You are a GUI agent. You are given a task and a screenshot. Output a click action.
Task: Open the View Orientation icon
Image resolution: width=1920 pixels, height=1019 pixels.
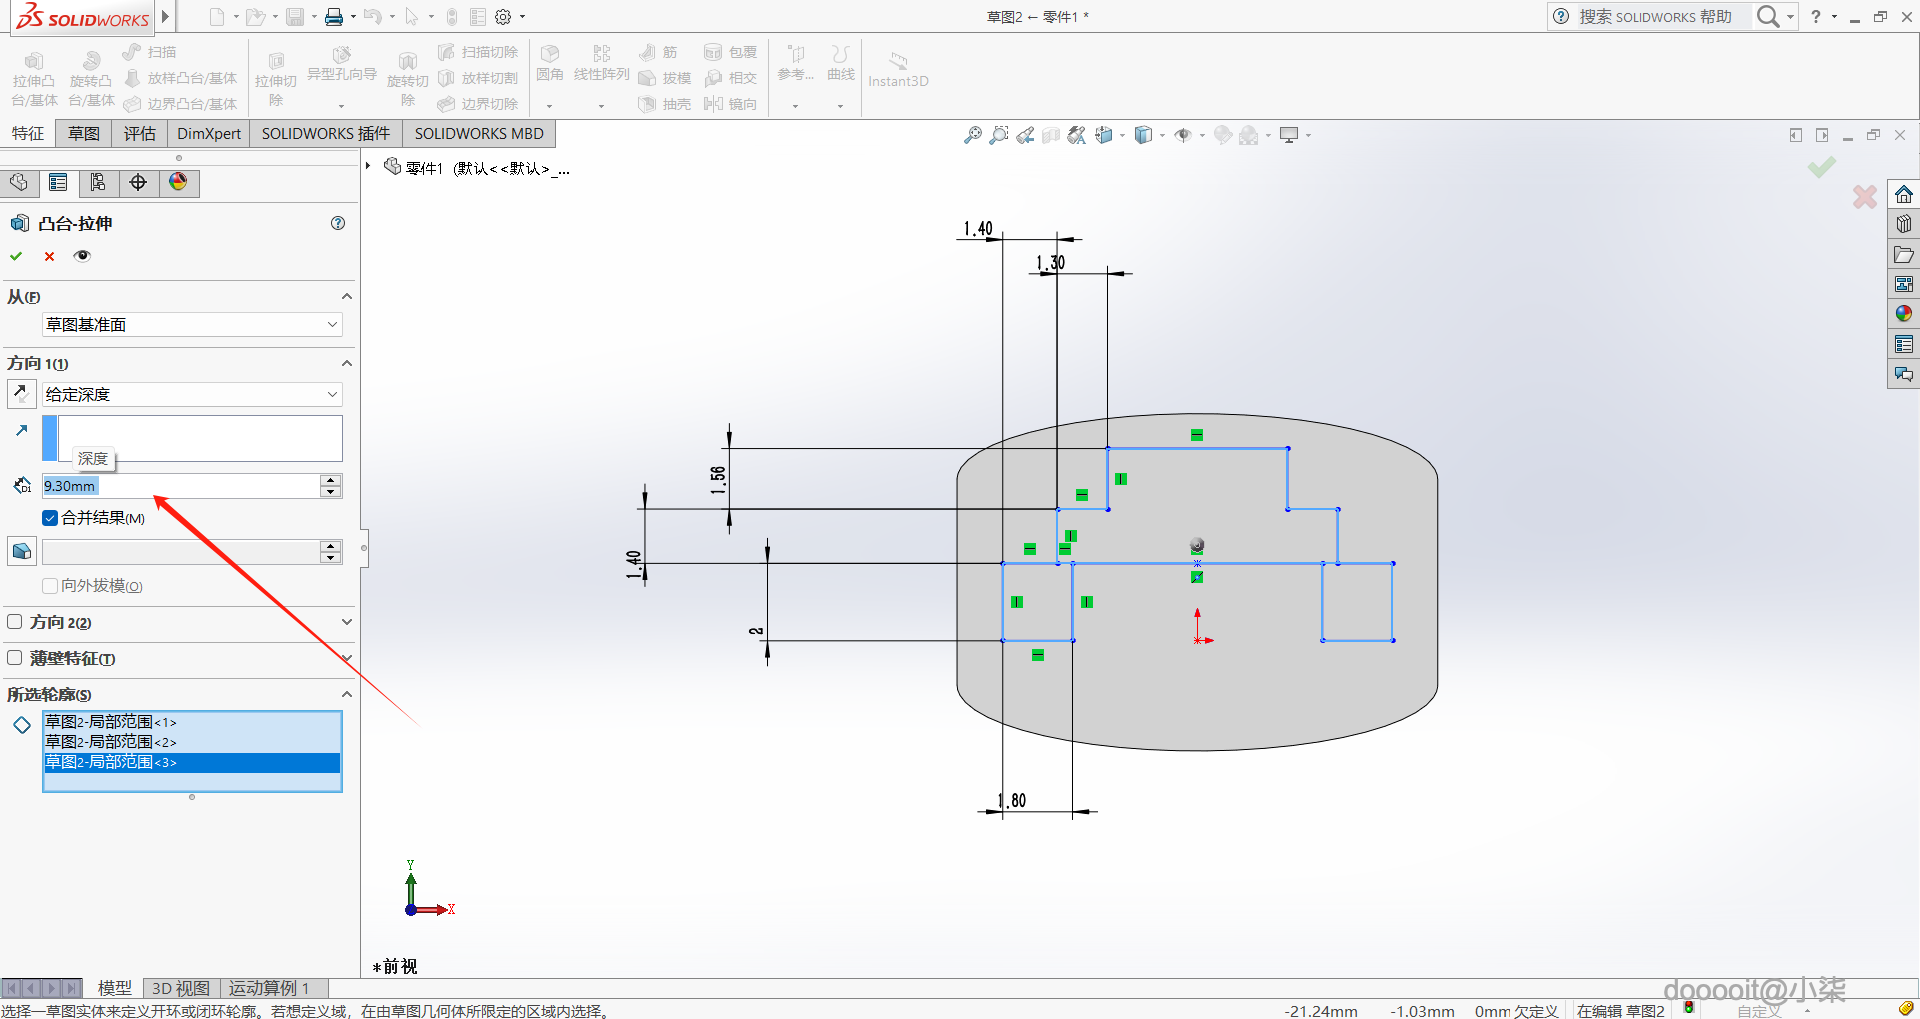click(x=1104, y=135)
